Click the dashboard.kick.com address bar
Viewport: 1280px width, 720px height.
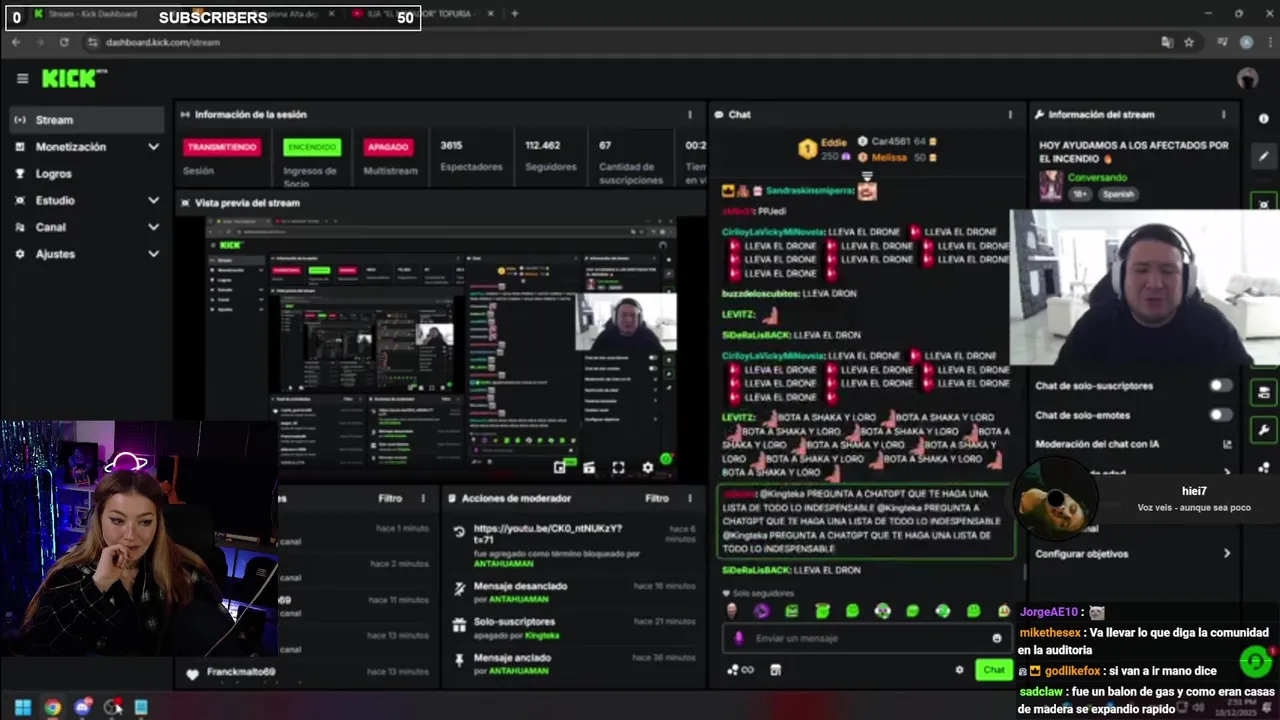[x=162, y=42]
